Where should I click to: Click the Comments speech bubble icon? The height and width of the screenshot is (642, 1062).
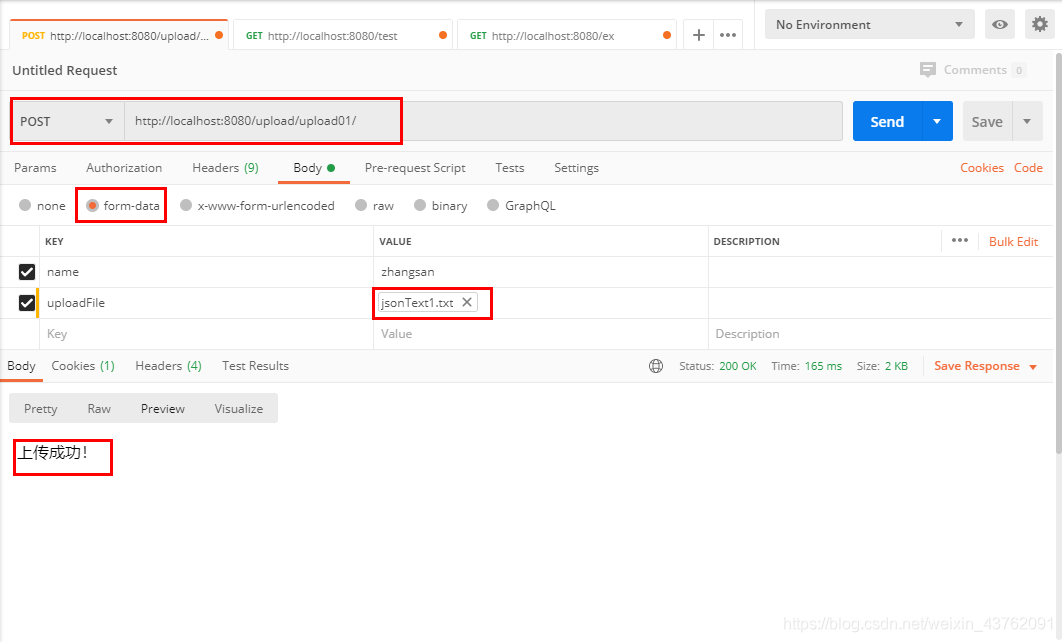928,70
